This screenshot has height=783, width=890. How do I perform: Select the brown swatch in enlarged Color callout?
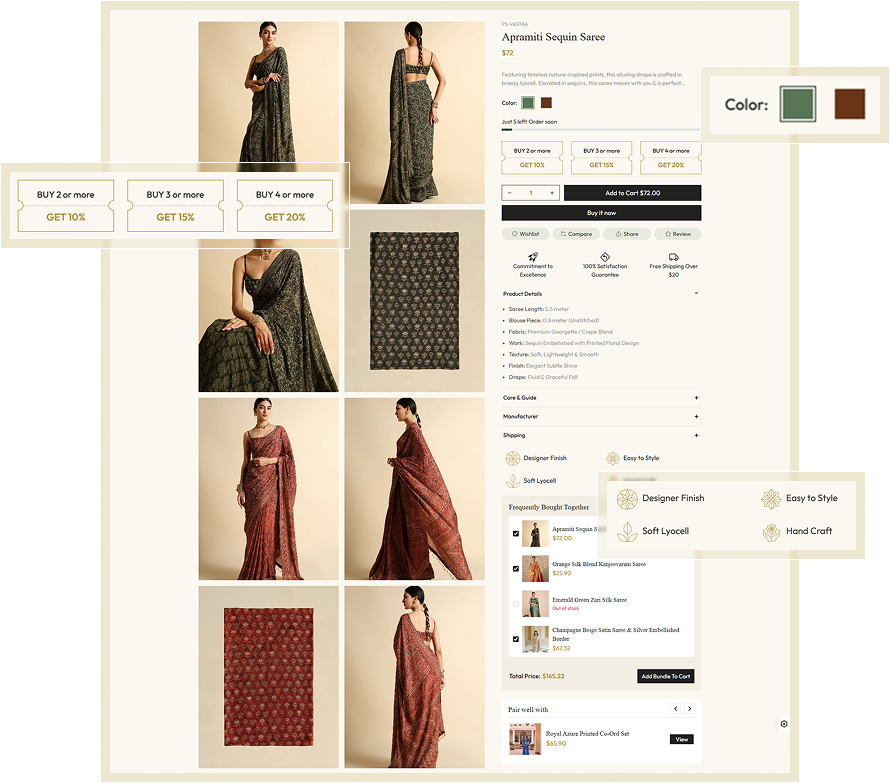[850, 104]
